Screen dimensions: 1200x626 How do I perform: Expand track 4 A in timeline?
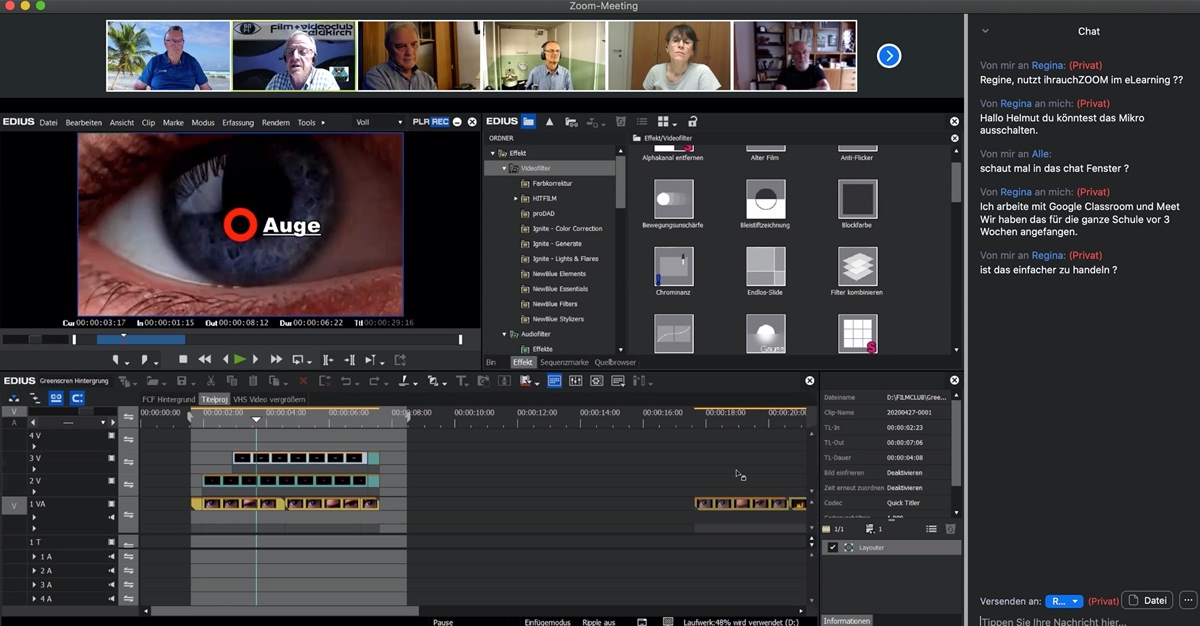point(34,599)
